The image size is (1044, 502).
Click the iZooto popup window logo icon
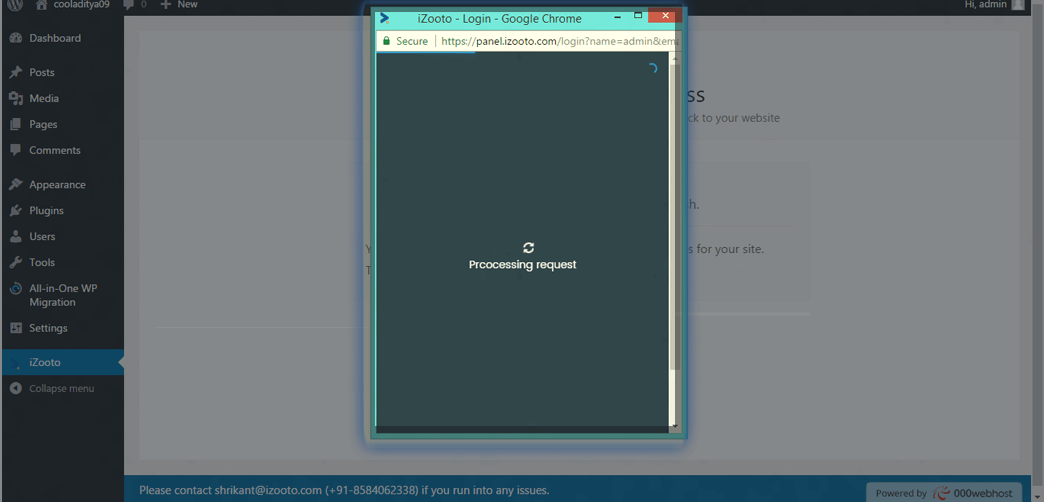coord(385,18)
